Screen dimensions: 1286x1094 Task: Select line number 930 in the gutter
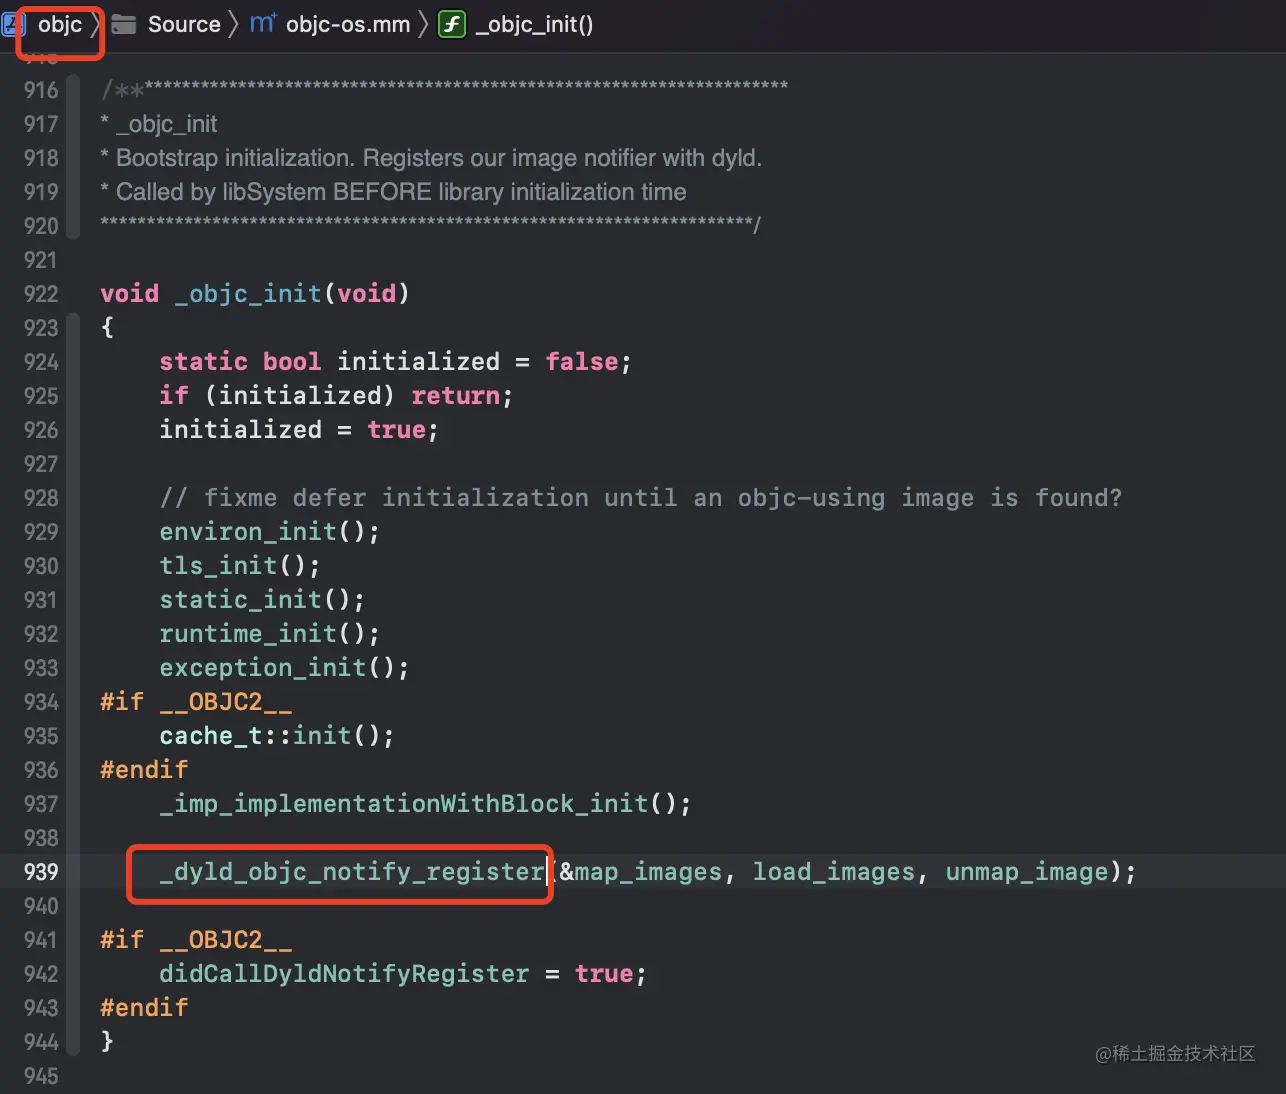[x=41, y=566]
